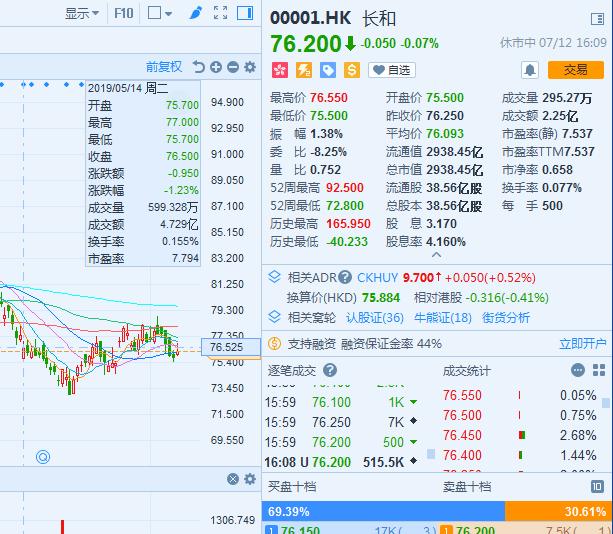This screenshot has height=534, width=613.
Task: Zoom out chart with minus icon
Action: [x=233, y=67]
